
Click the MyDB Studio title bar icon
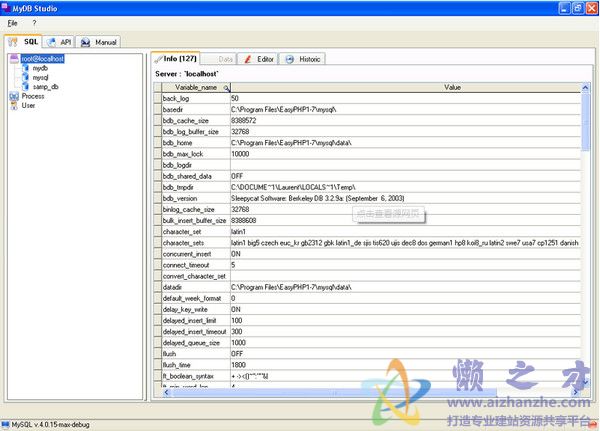pyautogui.click(x=5, y=7)
